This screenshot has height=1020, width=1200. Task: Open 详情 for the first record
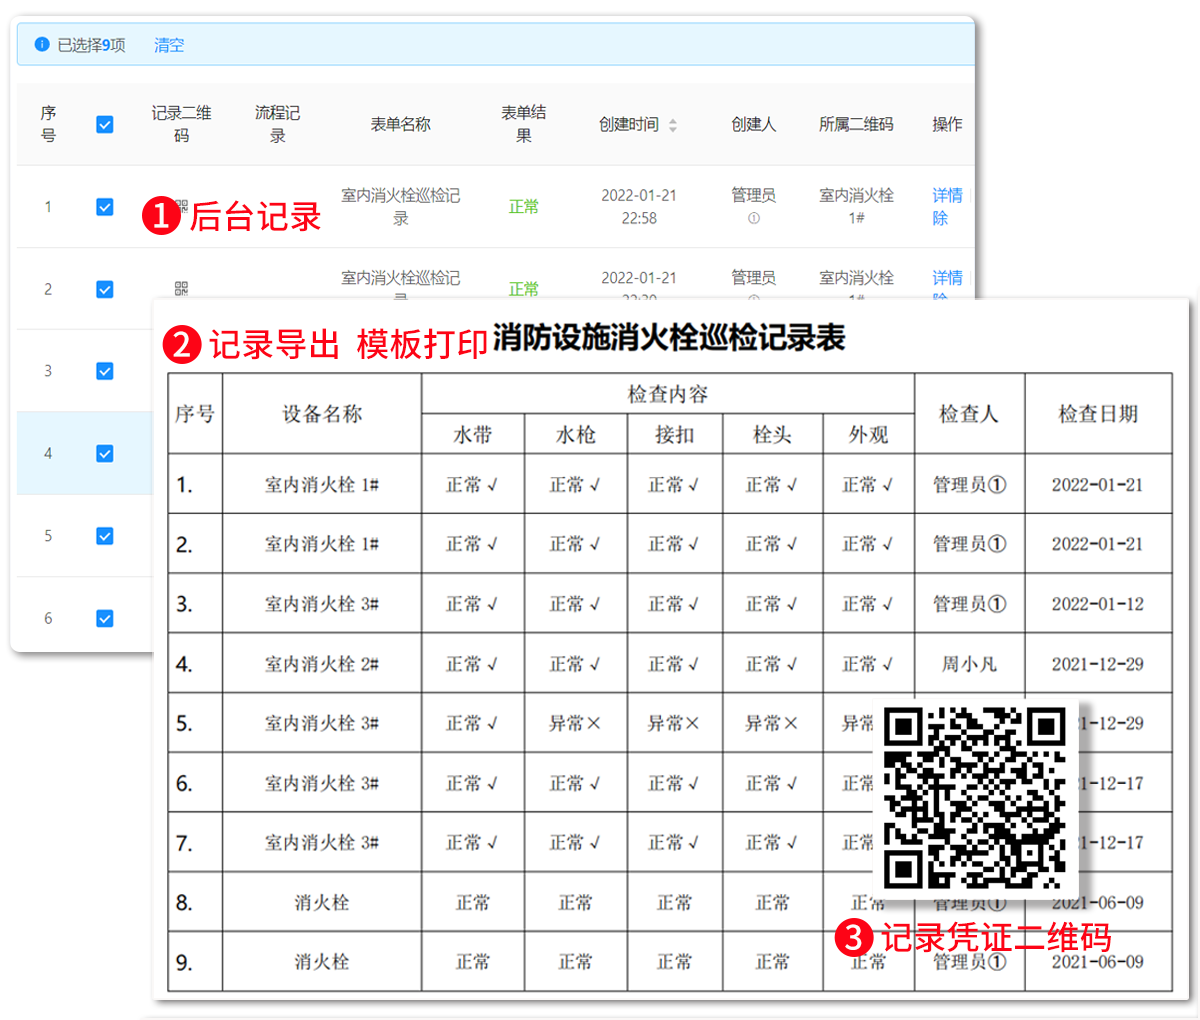[x=946, y=196]
